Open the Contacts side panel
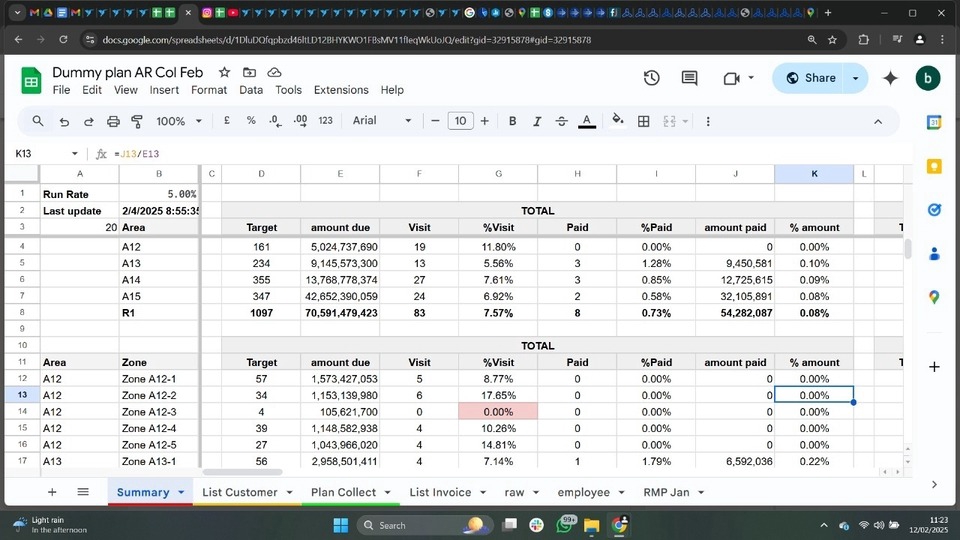Screen dimensions: 960x540 [x=934, y=253]
